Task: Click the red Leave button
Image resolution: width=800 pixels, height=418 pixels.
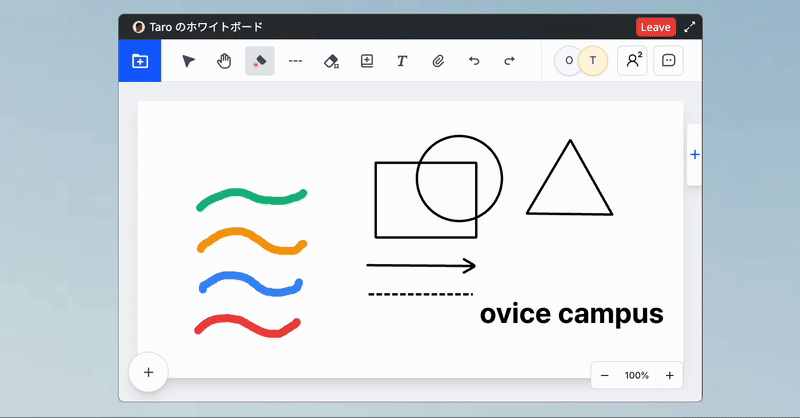Action: pos(656,27)
